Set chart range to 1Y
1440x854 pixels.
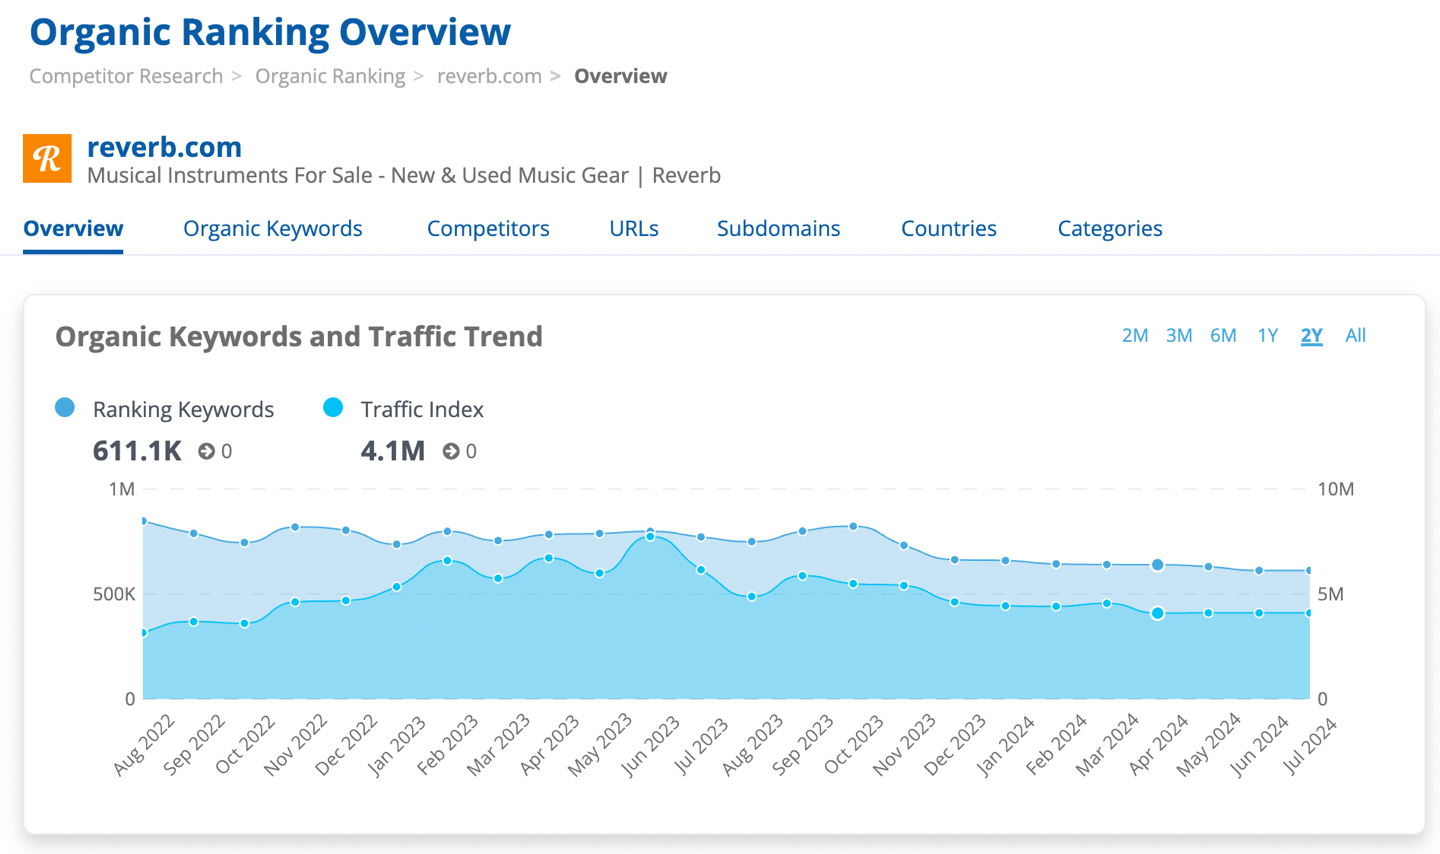1268,335
